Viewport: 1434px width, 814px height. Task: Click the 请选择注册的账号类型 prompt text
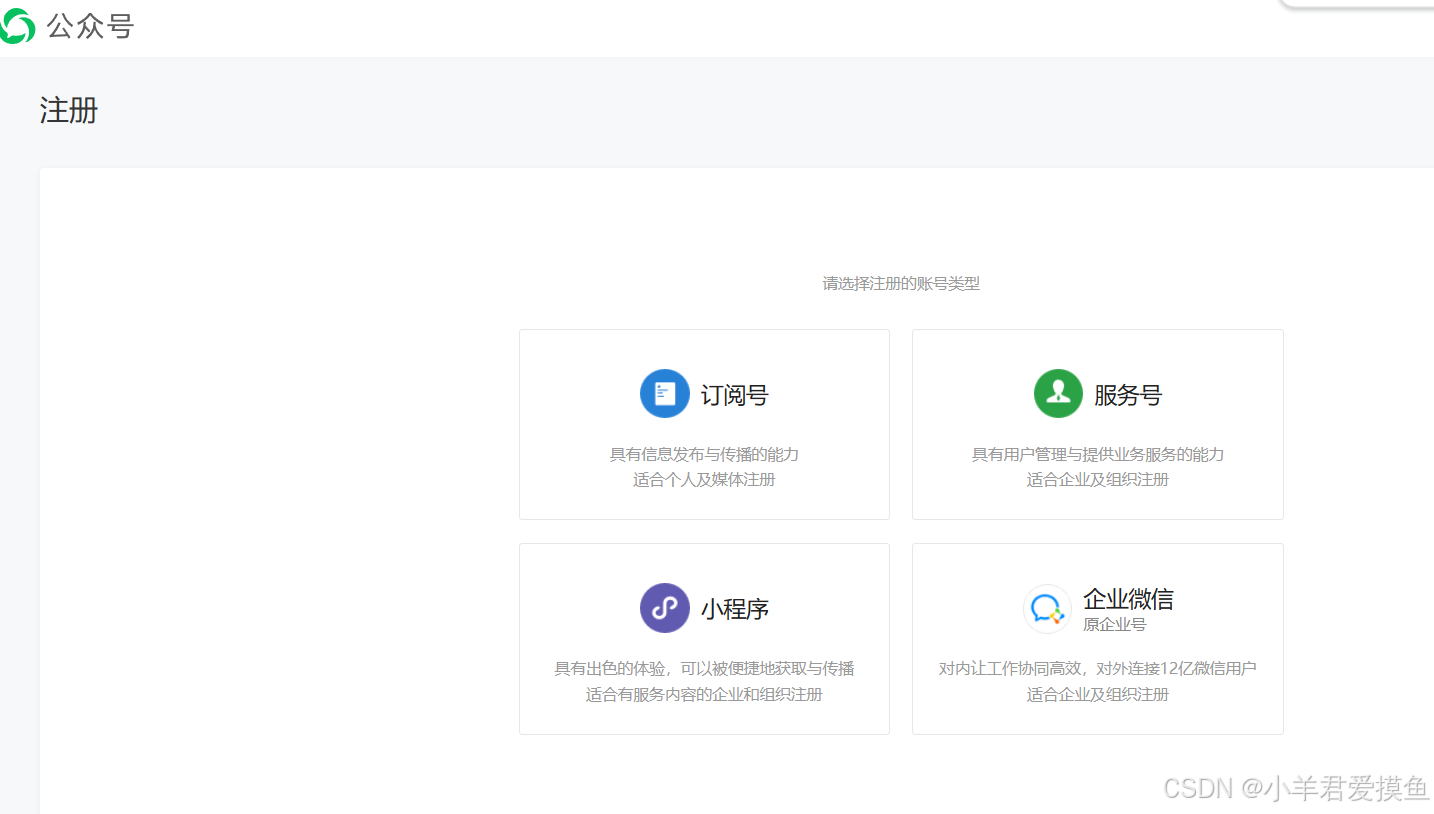(x=901, y=284)
